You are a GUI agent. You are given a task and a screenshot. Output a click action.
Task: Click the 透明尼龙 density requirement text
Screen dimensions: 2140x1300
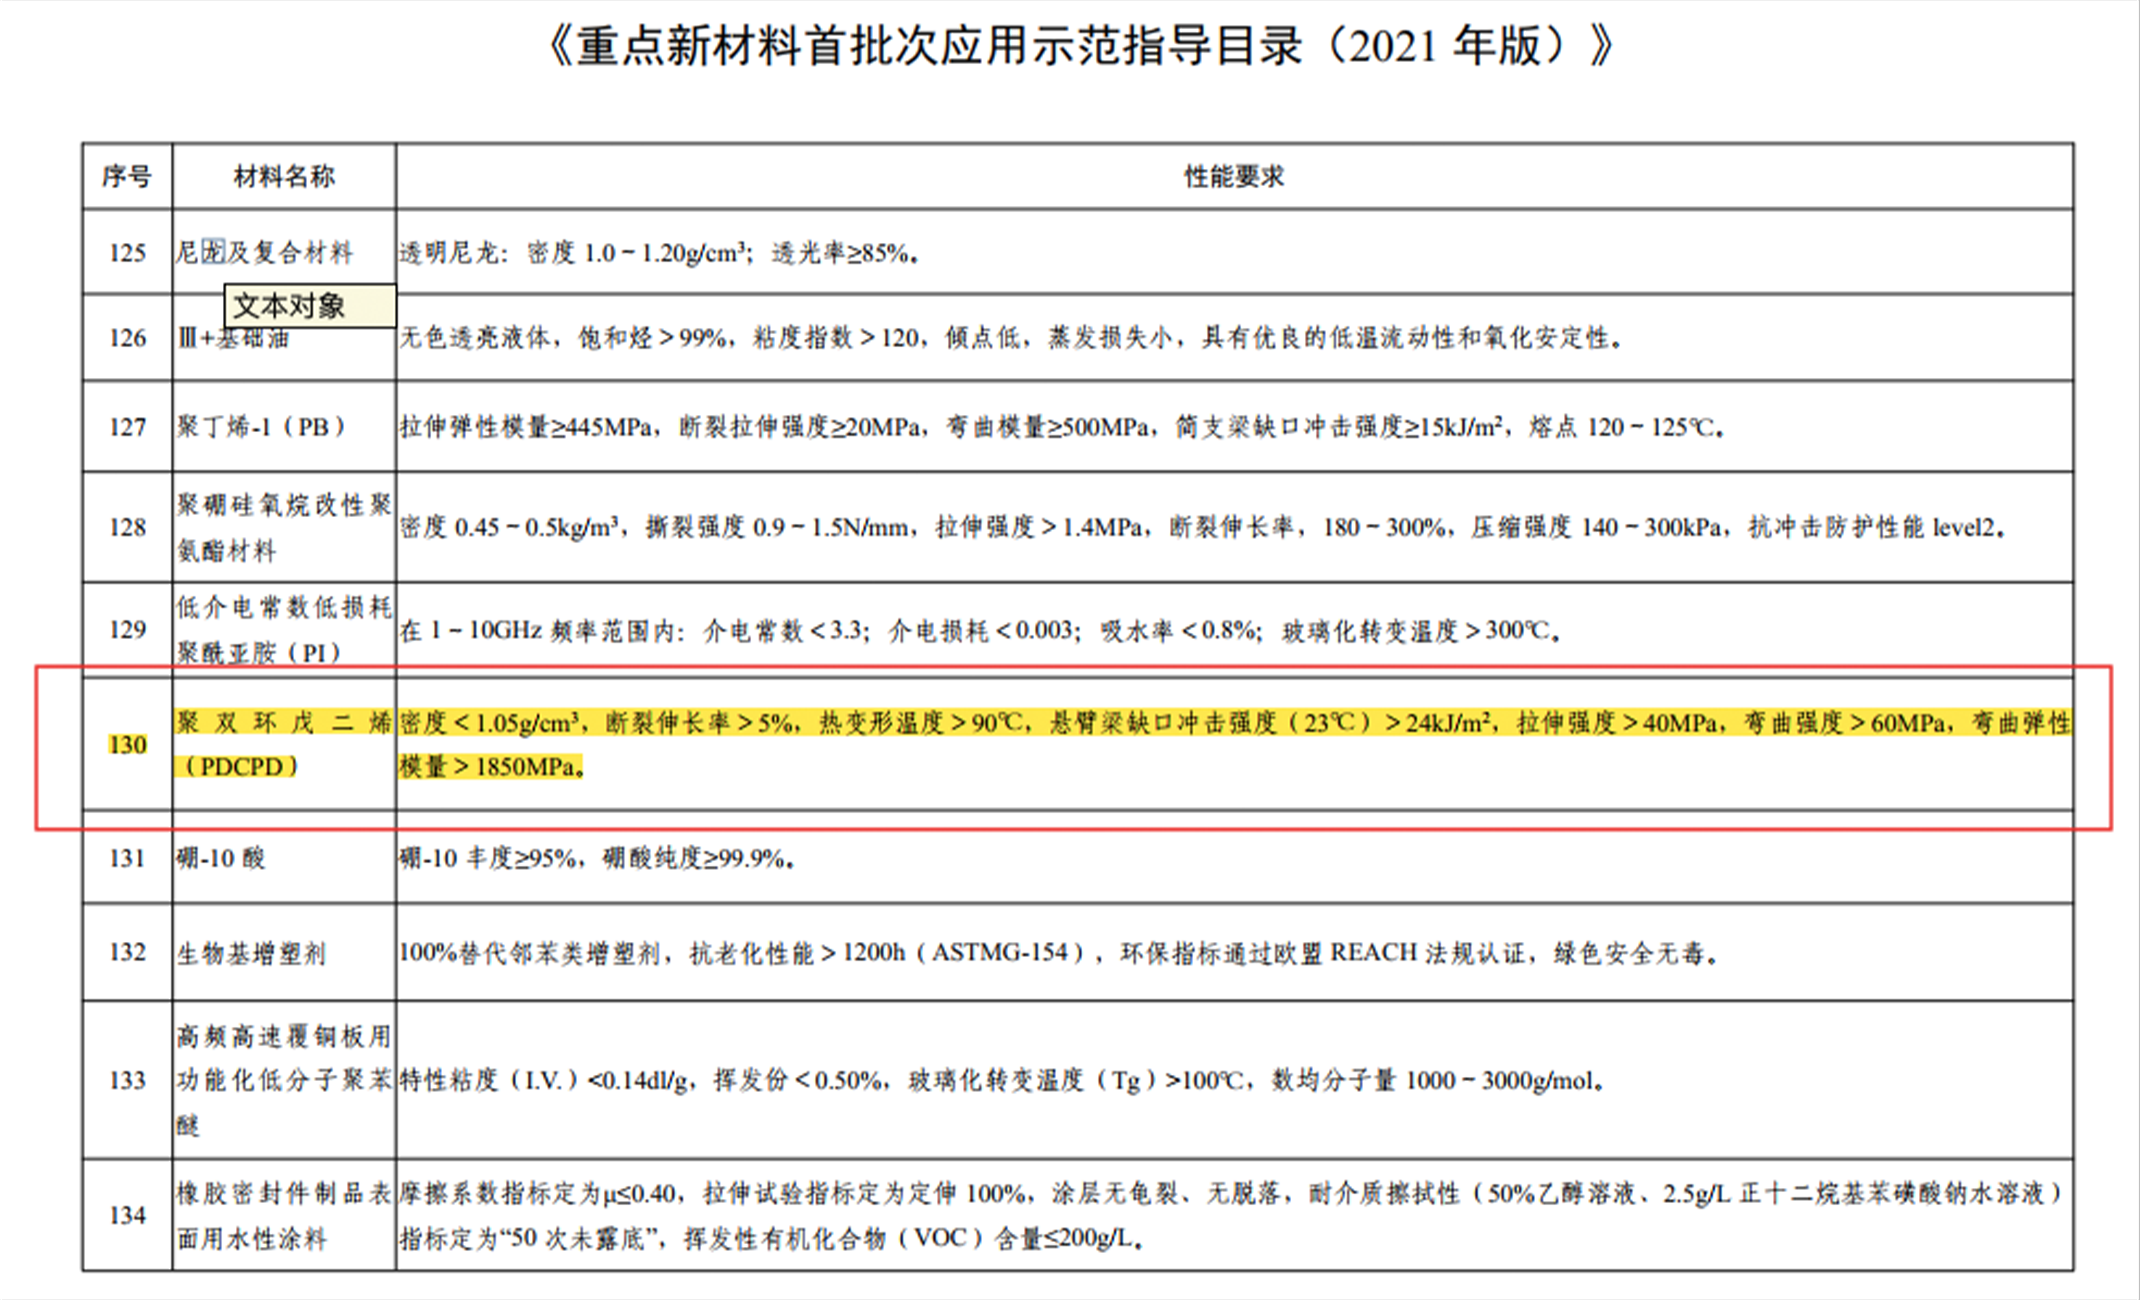(x=659, y=253)
